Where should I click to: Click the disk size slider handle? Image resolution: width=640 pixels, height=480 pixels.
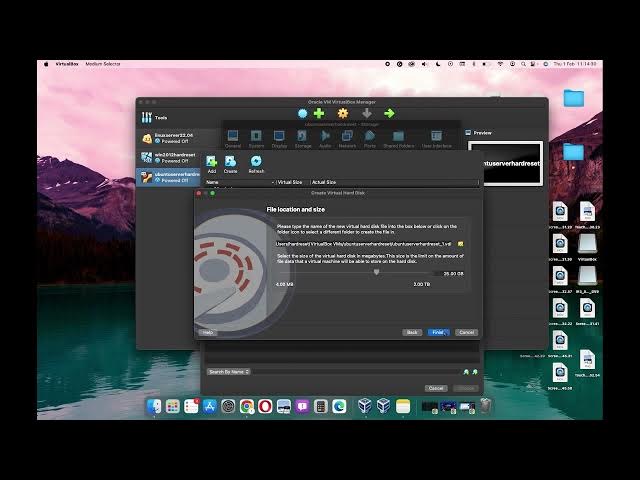pos(376,272)
